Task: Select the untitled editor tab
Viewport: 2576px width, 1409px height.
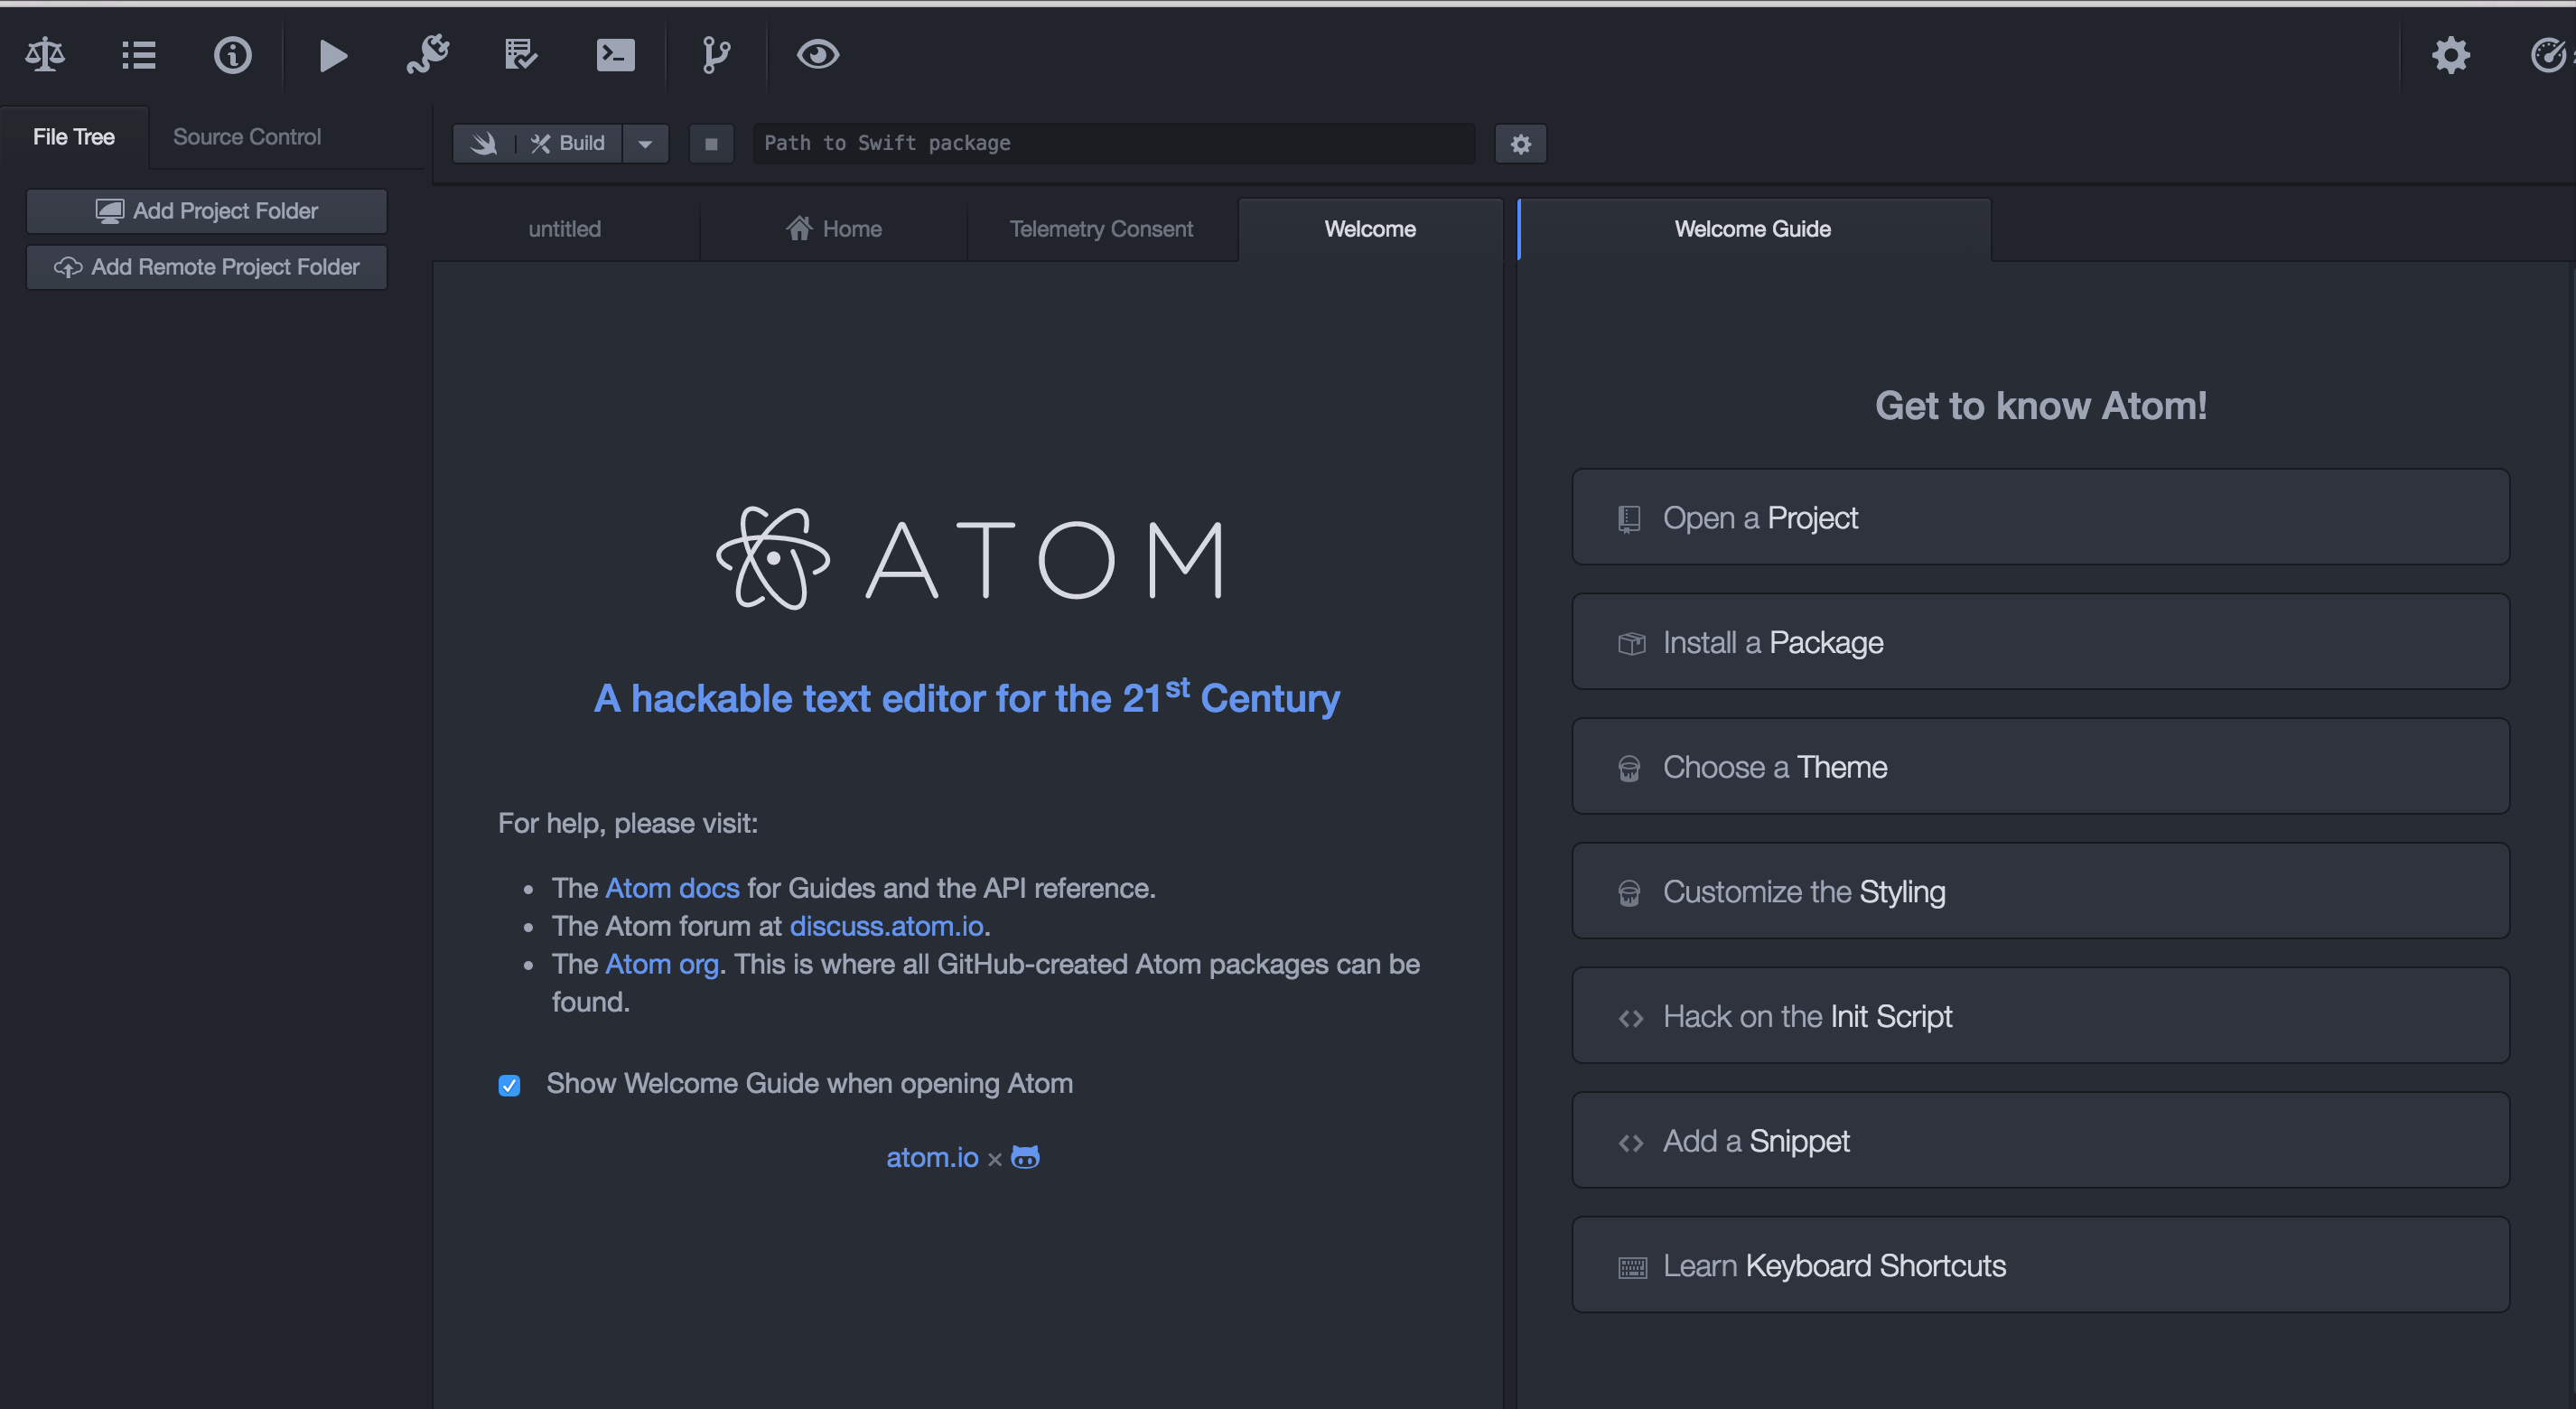Action: coord(565,229)
